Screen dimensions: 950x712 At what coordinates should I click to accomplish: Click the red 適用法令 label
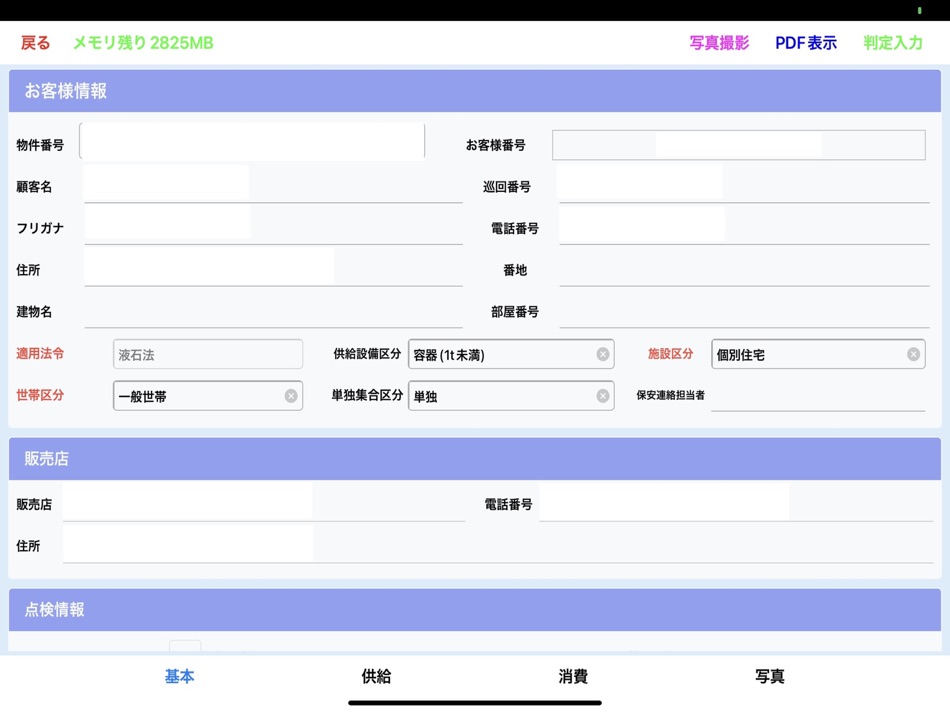(x=40, y=354)
